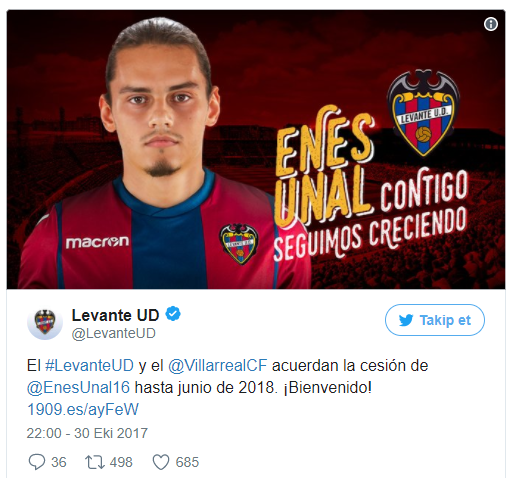
Task: Like the tweet with the heart icon
Action: click(x=161, y=462)
